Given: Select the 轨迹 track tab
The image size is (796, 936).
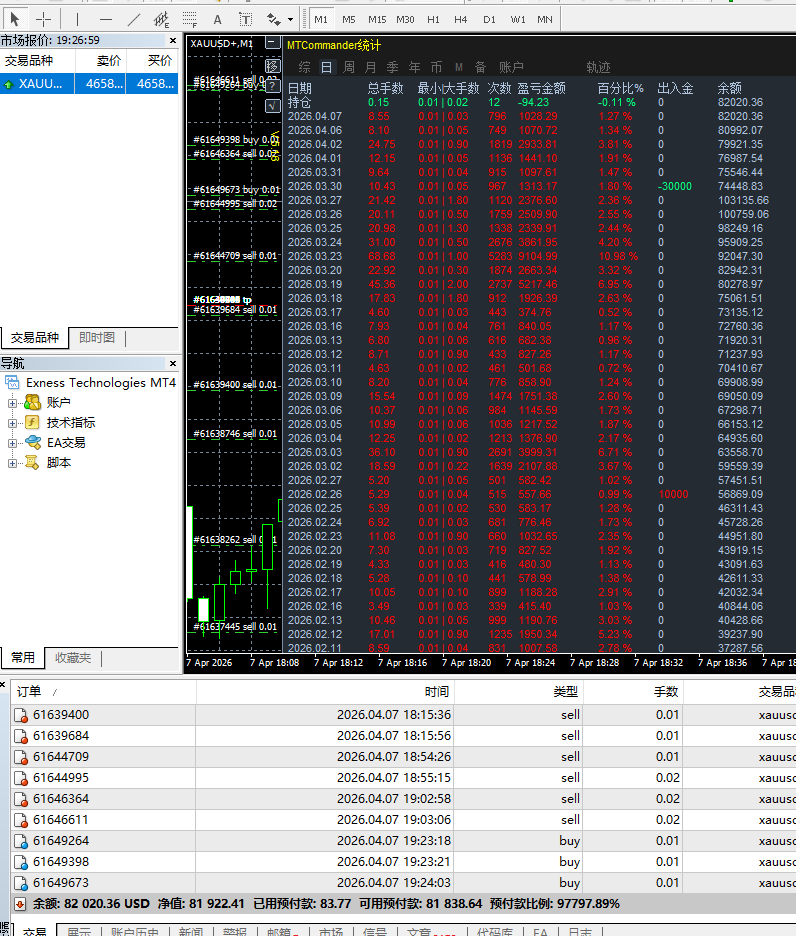Looking at the screenshot, I should click(x=598, y=67).
